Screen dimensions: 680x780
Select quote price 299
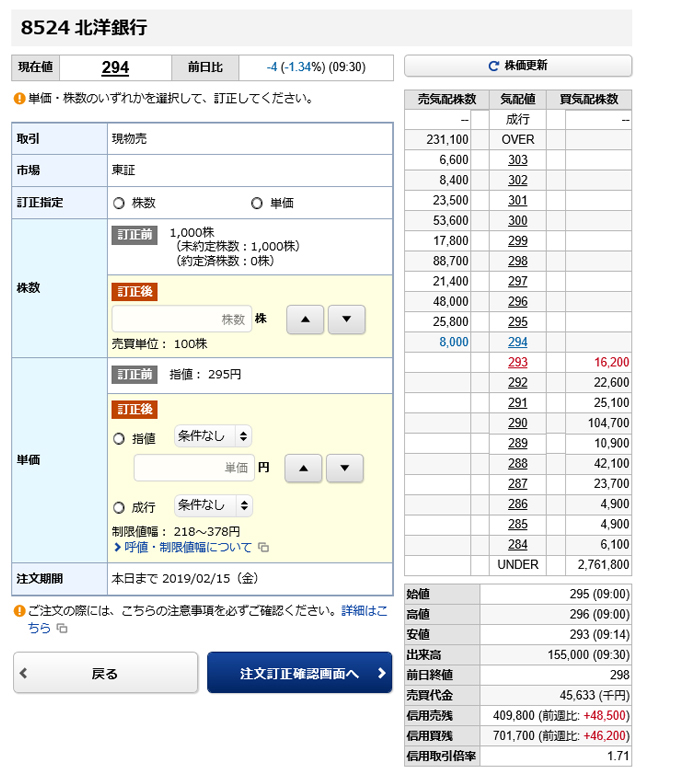(x=517, y=241)
